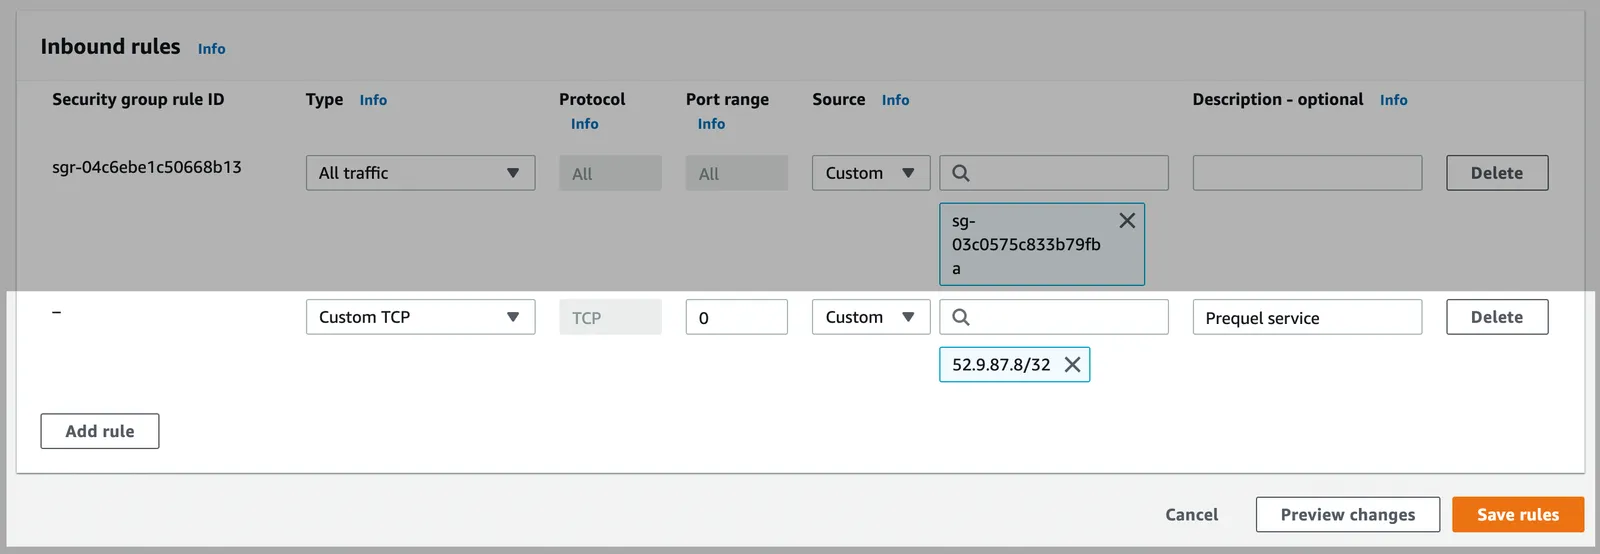Open Info link next to Inbound rules
Image resolution: width=1600 pixels, height=554 pixels.
(211, 49)
